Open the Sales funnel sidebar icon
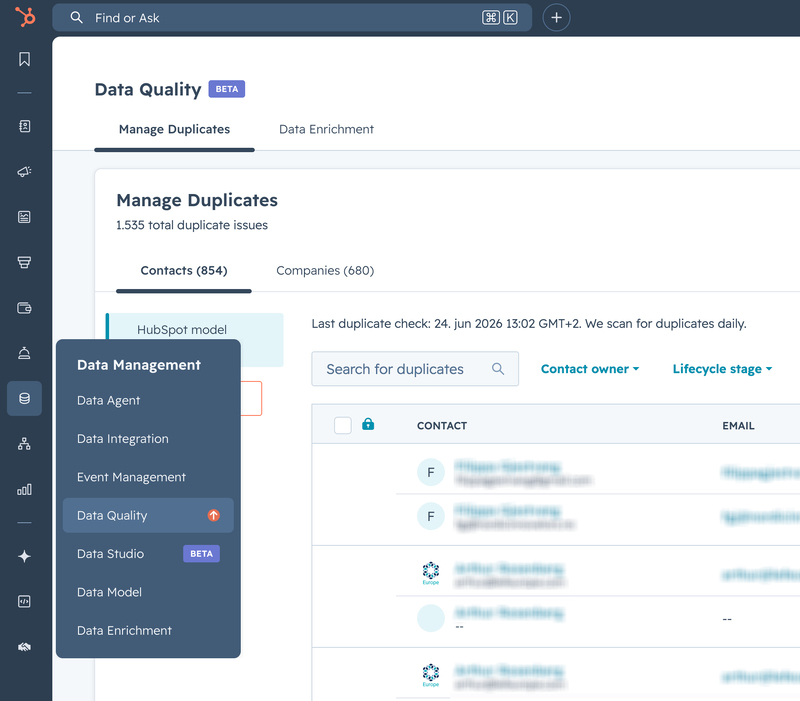This screenshot has width=800, height=701. [24, 262]
